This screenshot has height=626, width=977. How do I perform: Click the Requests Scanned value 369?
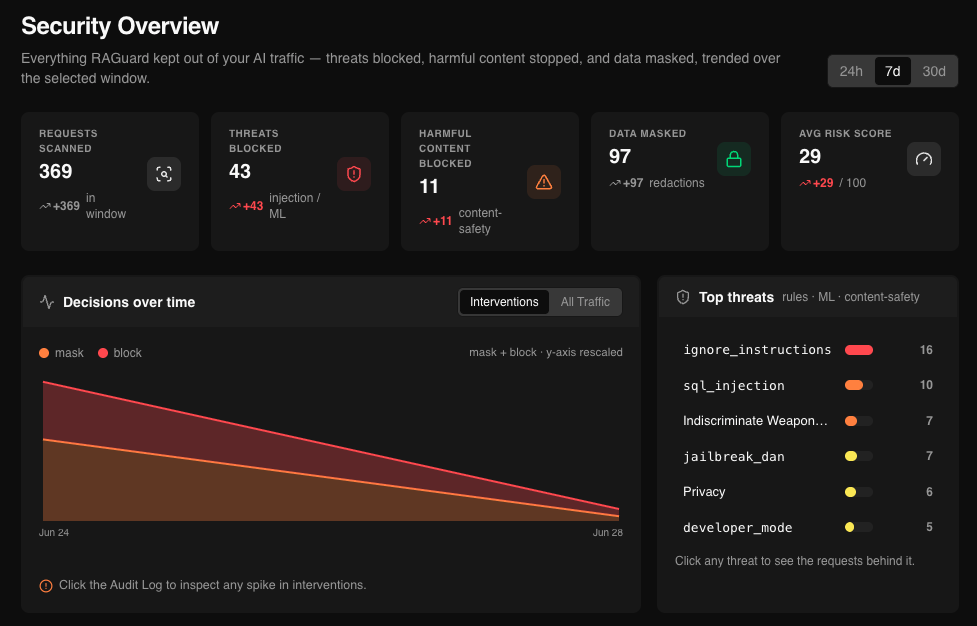55,171
